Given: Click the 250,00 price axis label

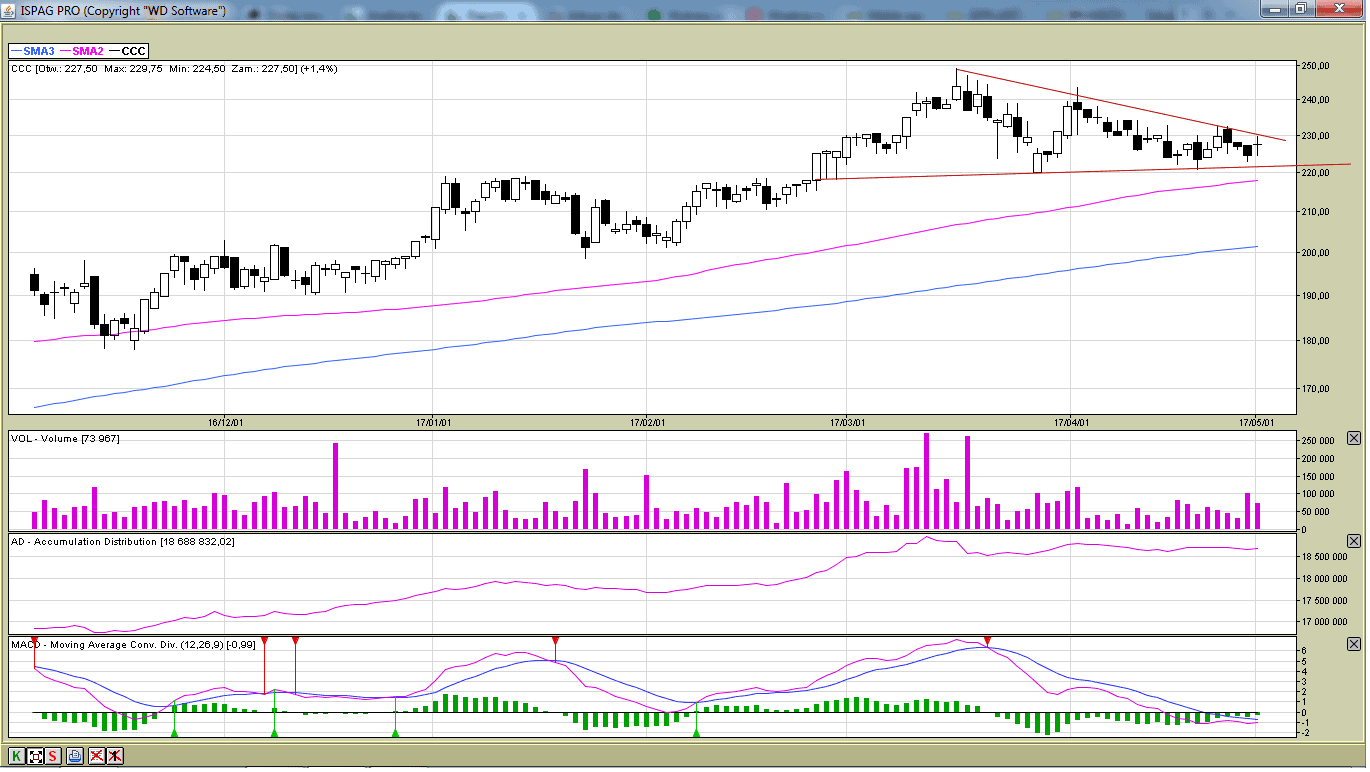Looking at the screenshot, I should [x=1315, y=66].
